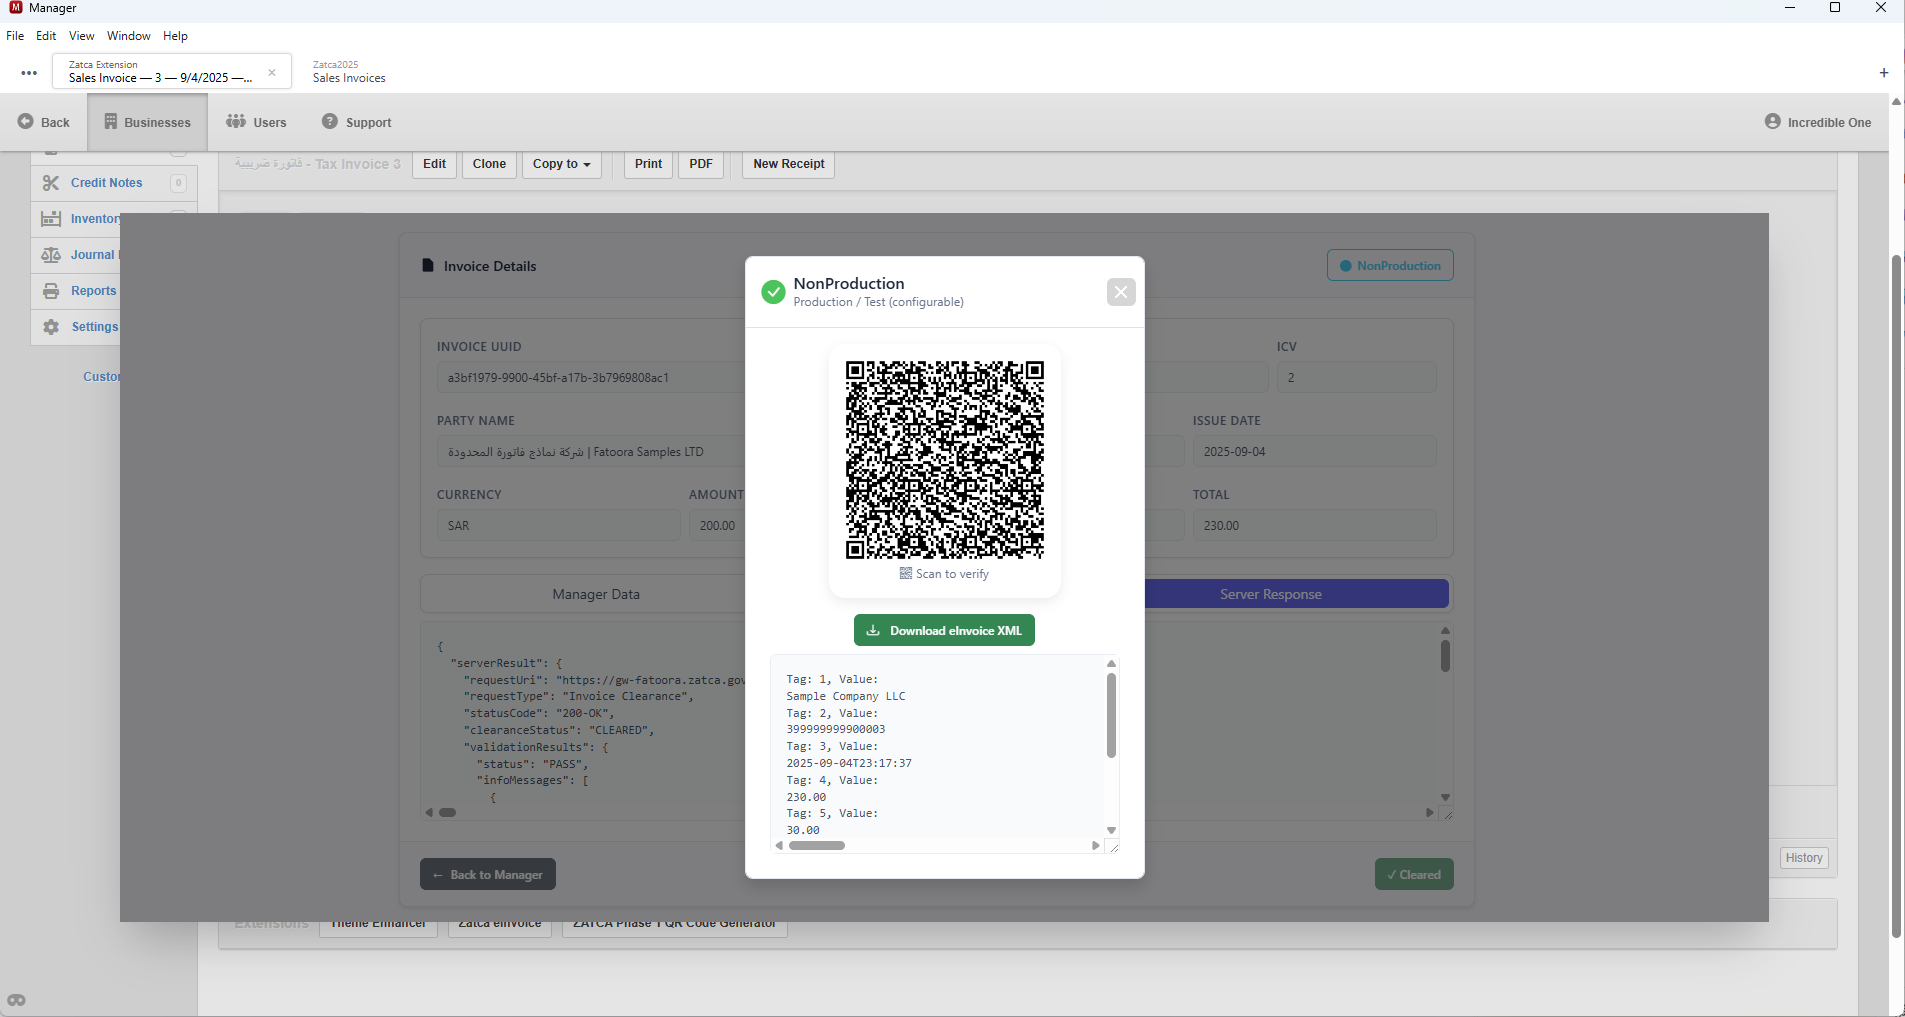Click the main page vertical scrollbar

[x=1896, y=597]
